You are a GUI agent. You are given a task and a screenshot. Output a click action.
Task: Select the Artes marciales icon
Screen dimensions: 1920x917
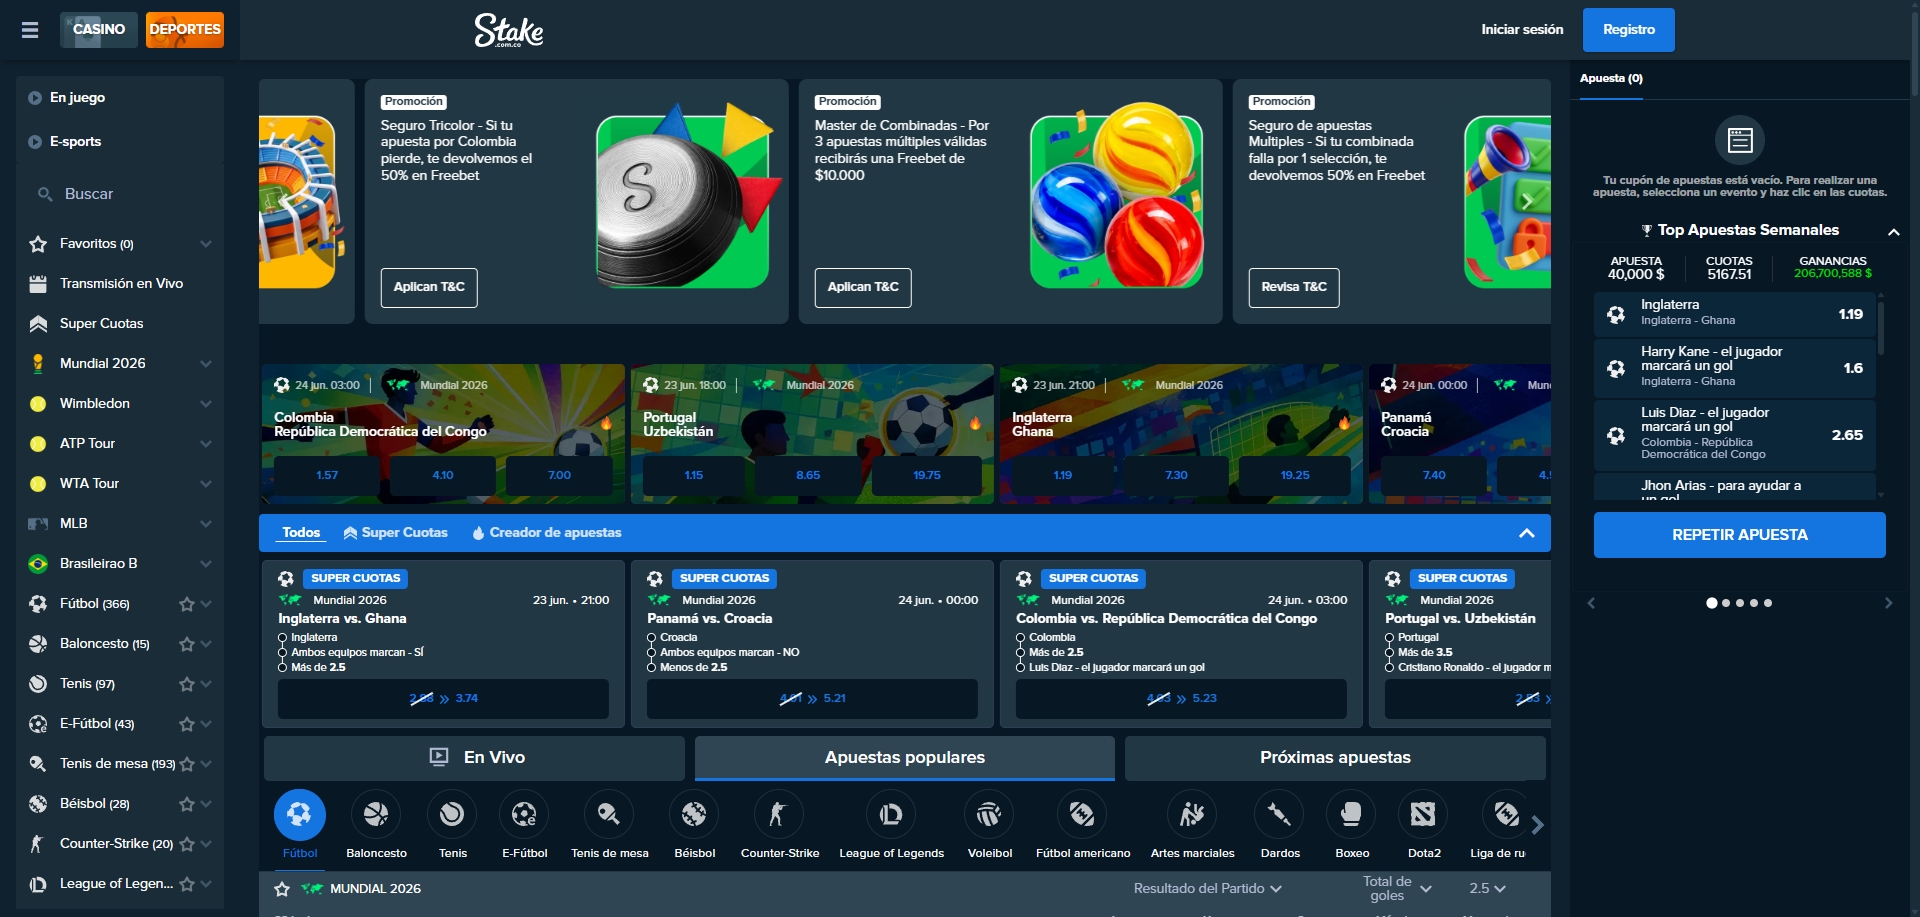1192,815
